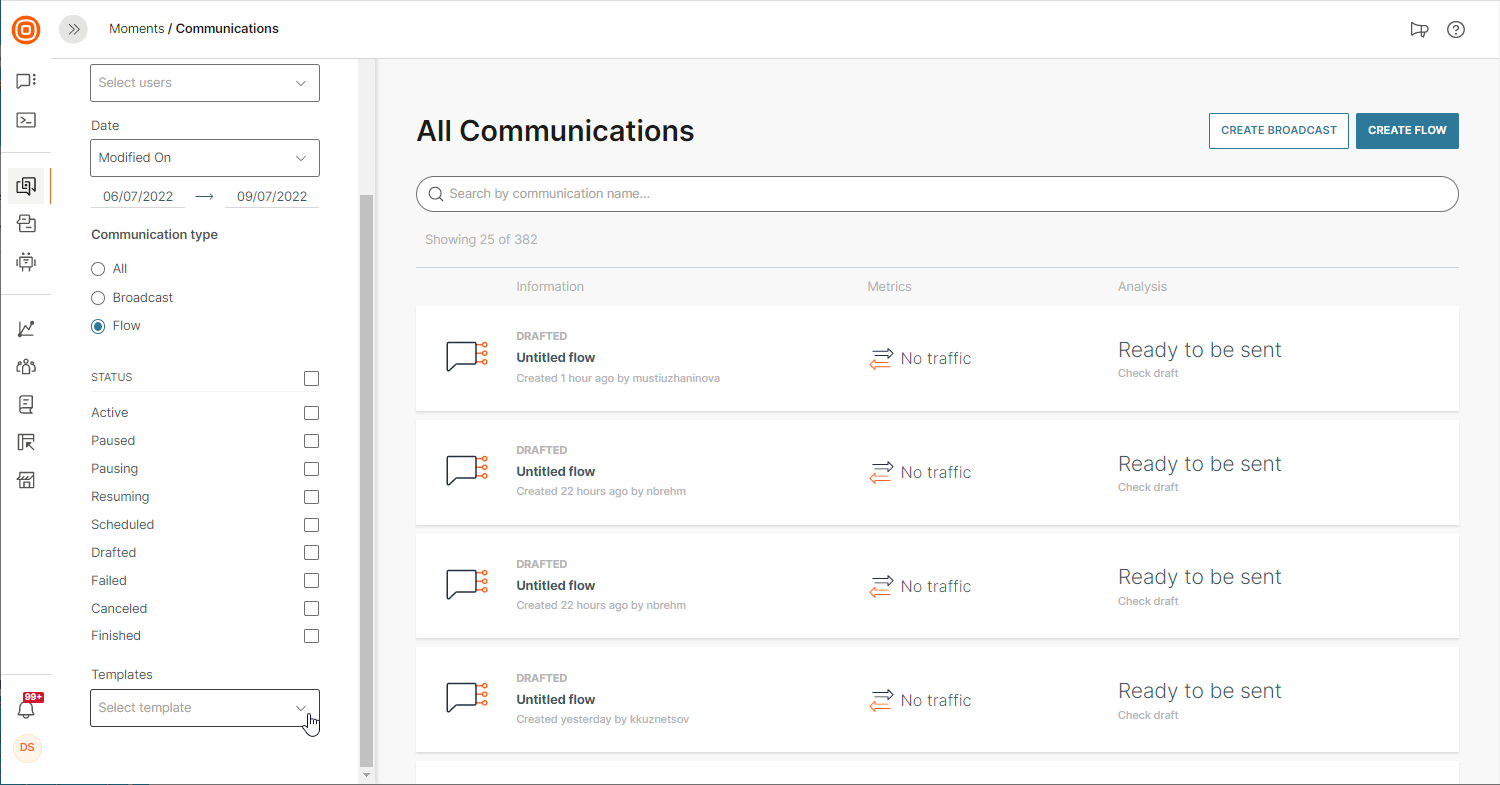
Task: Open the Select template dropdown
Action: (205, 708)
